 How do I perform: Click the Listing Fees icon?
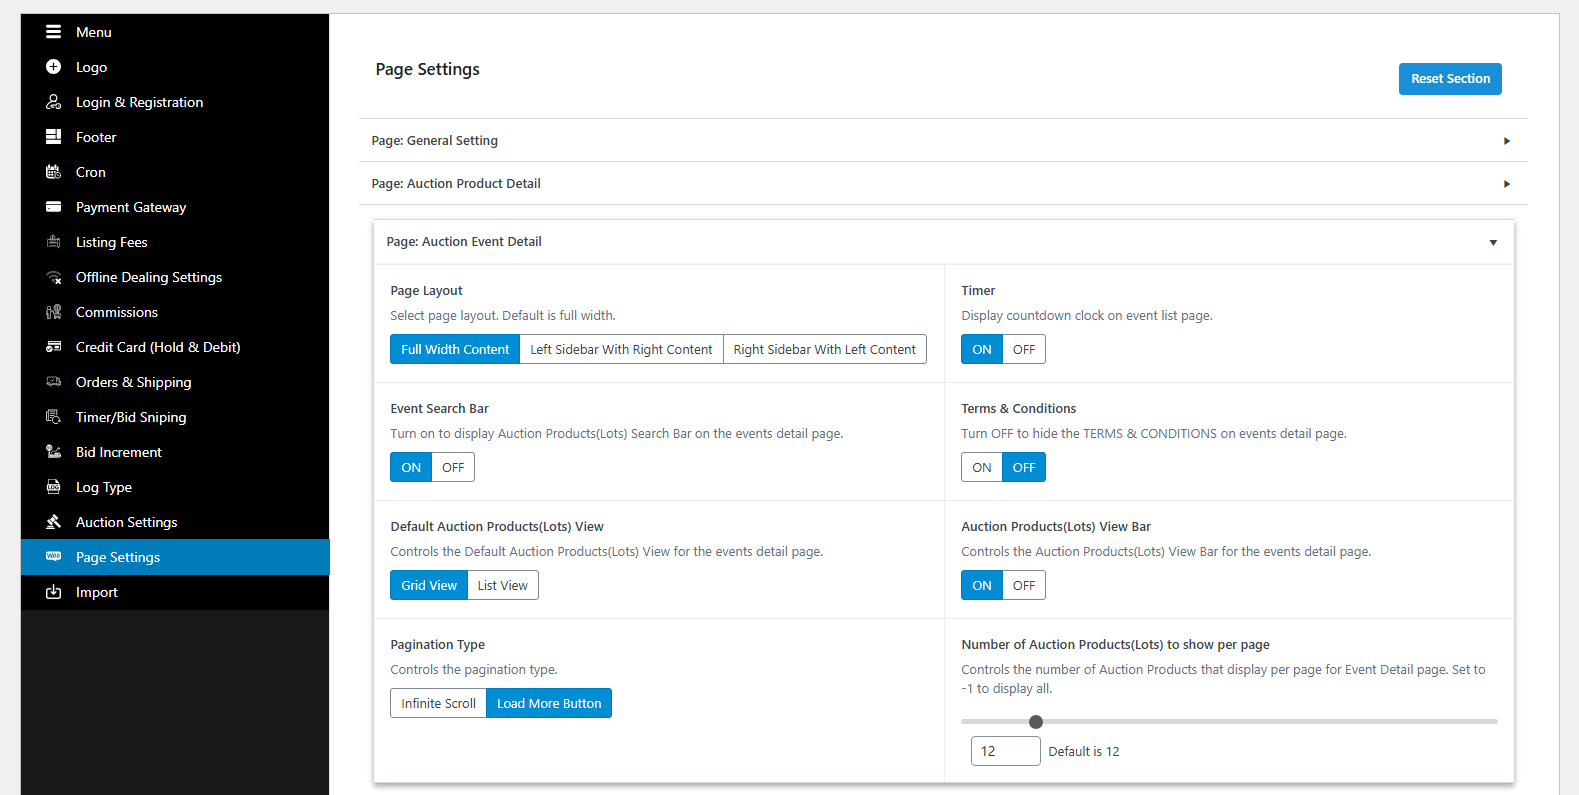[x=54, y=242]
